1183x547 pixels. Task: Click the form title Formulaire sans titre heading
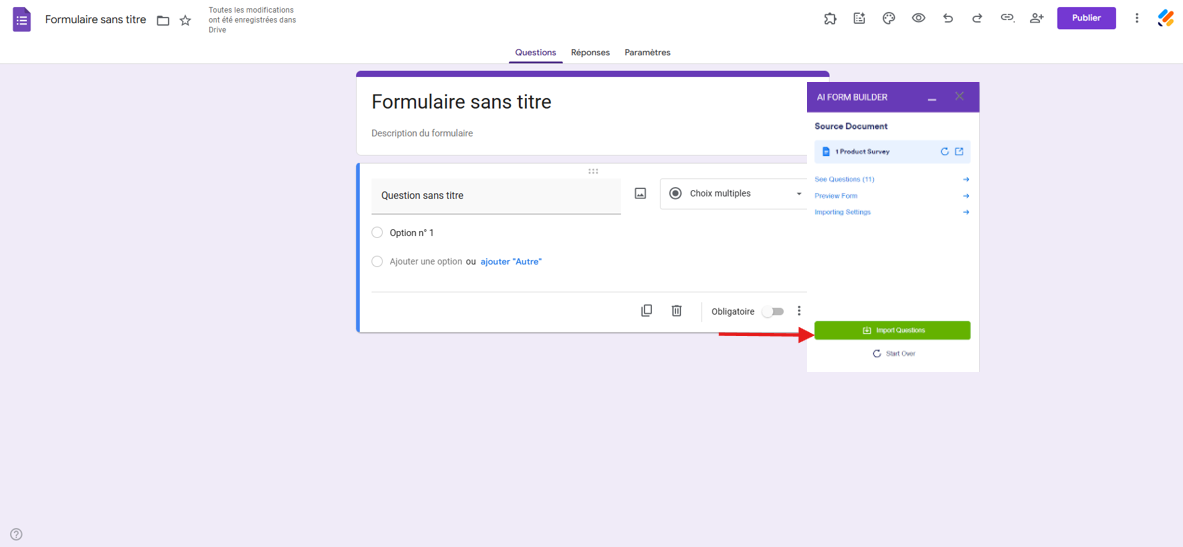click(462, 102)
